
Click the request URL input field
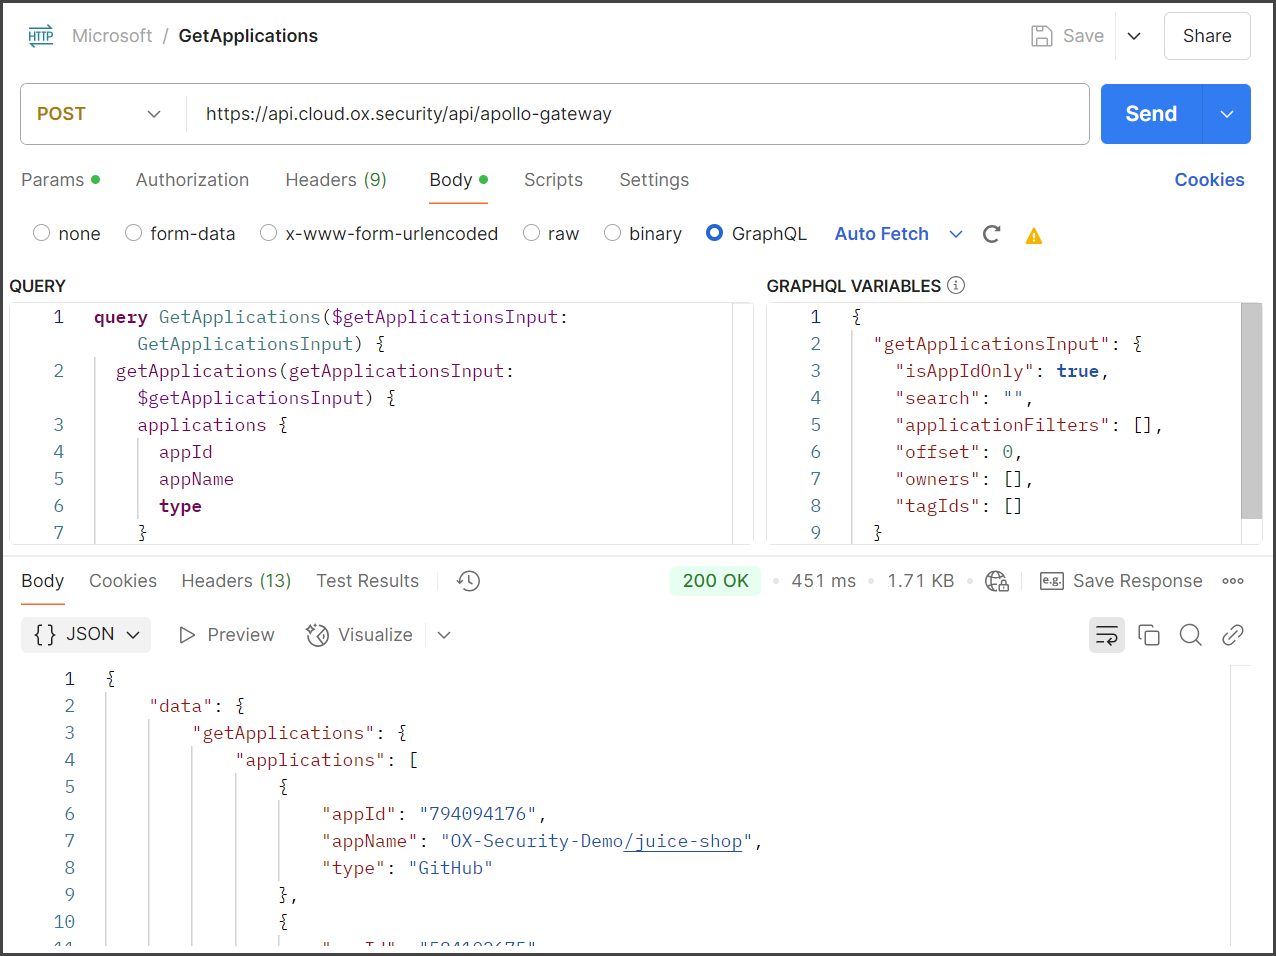tap(640, 114)
